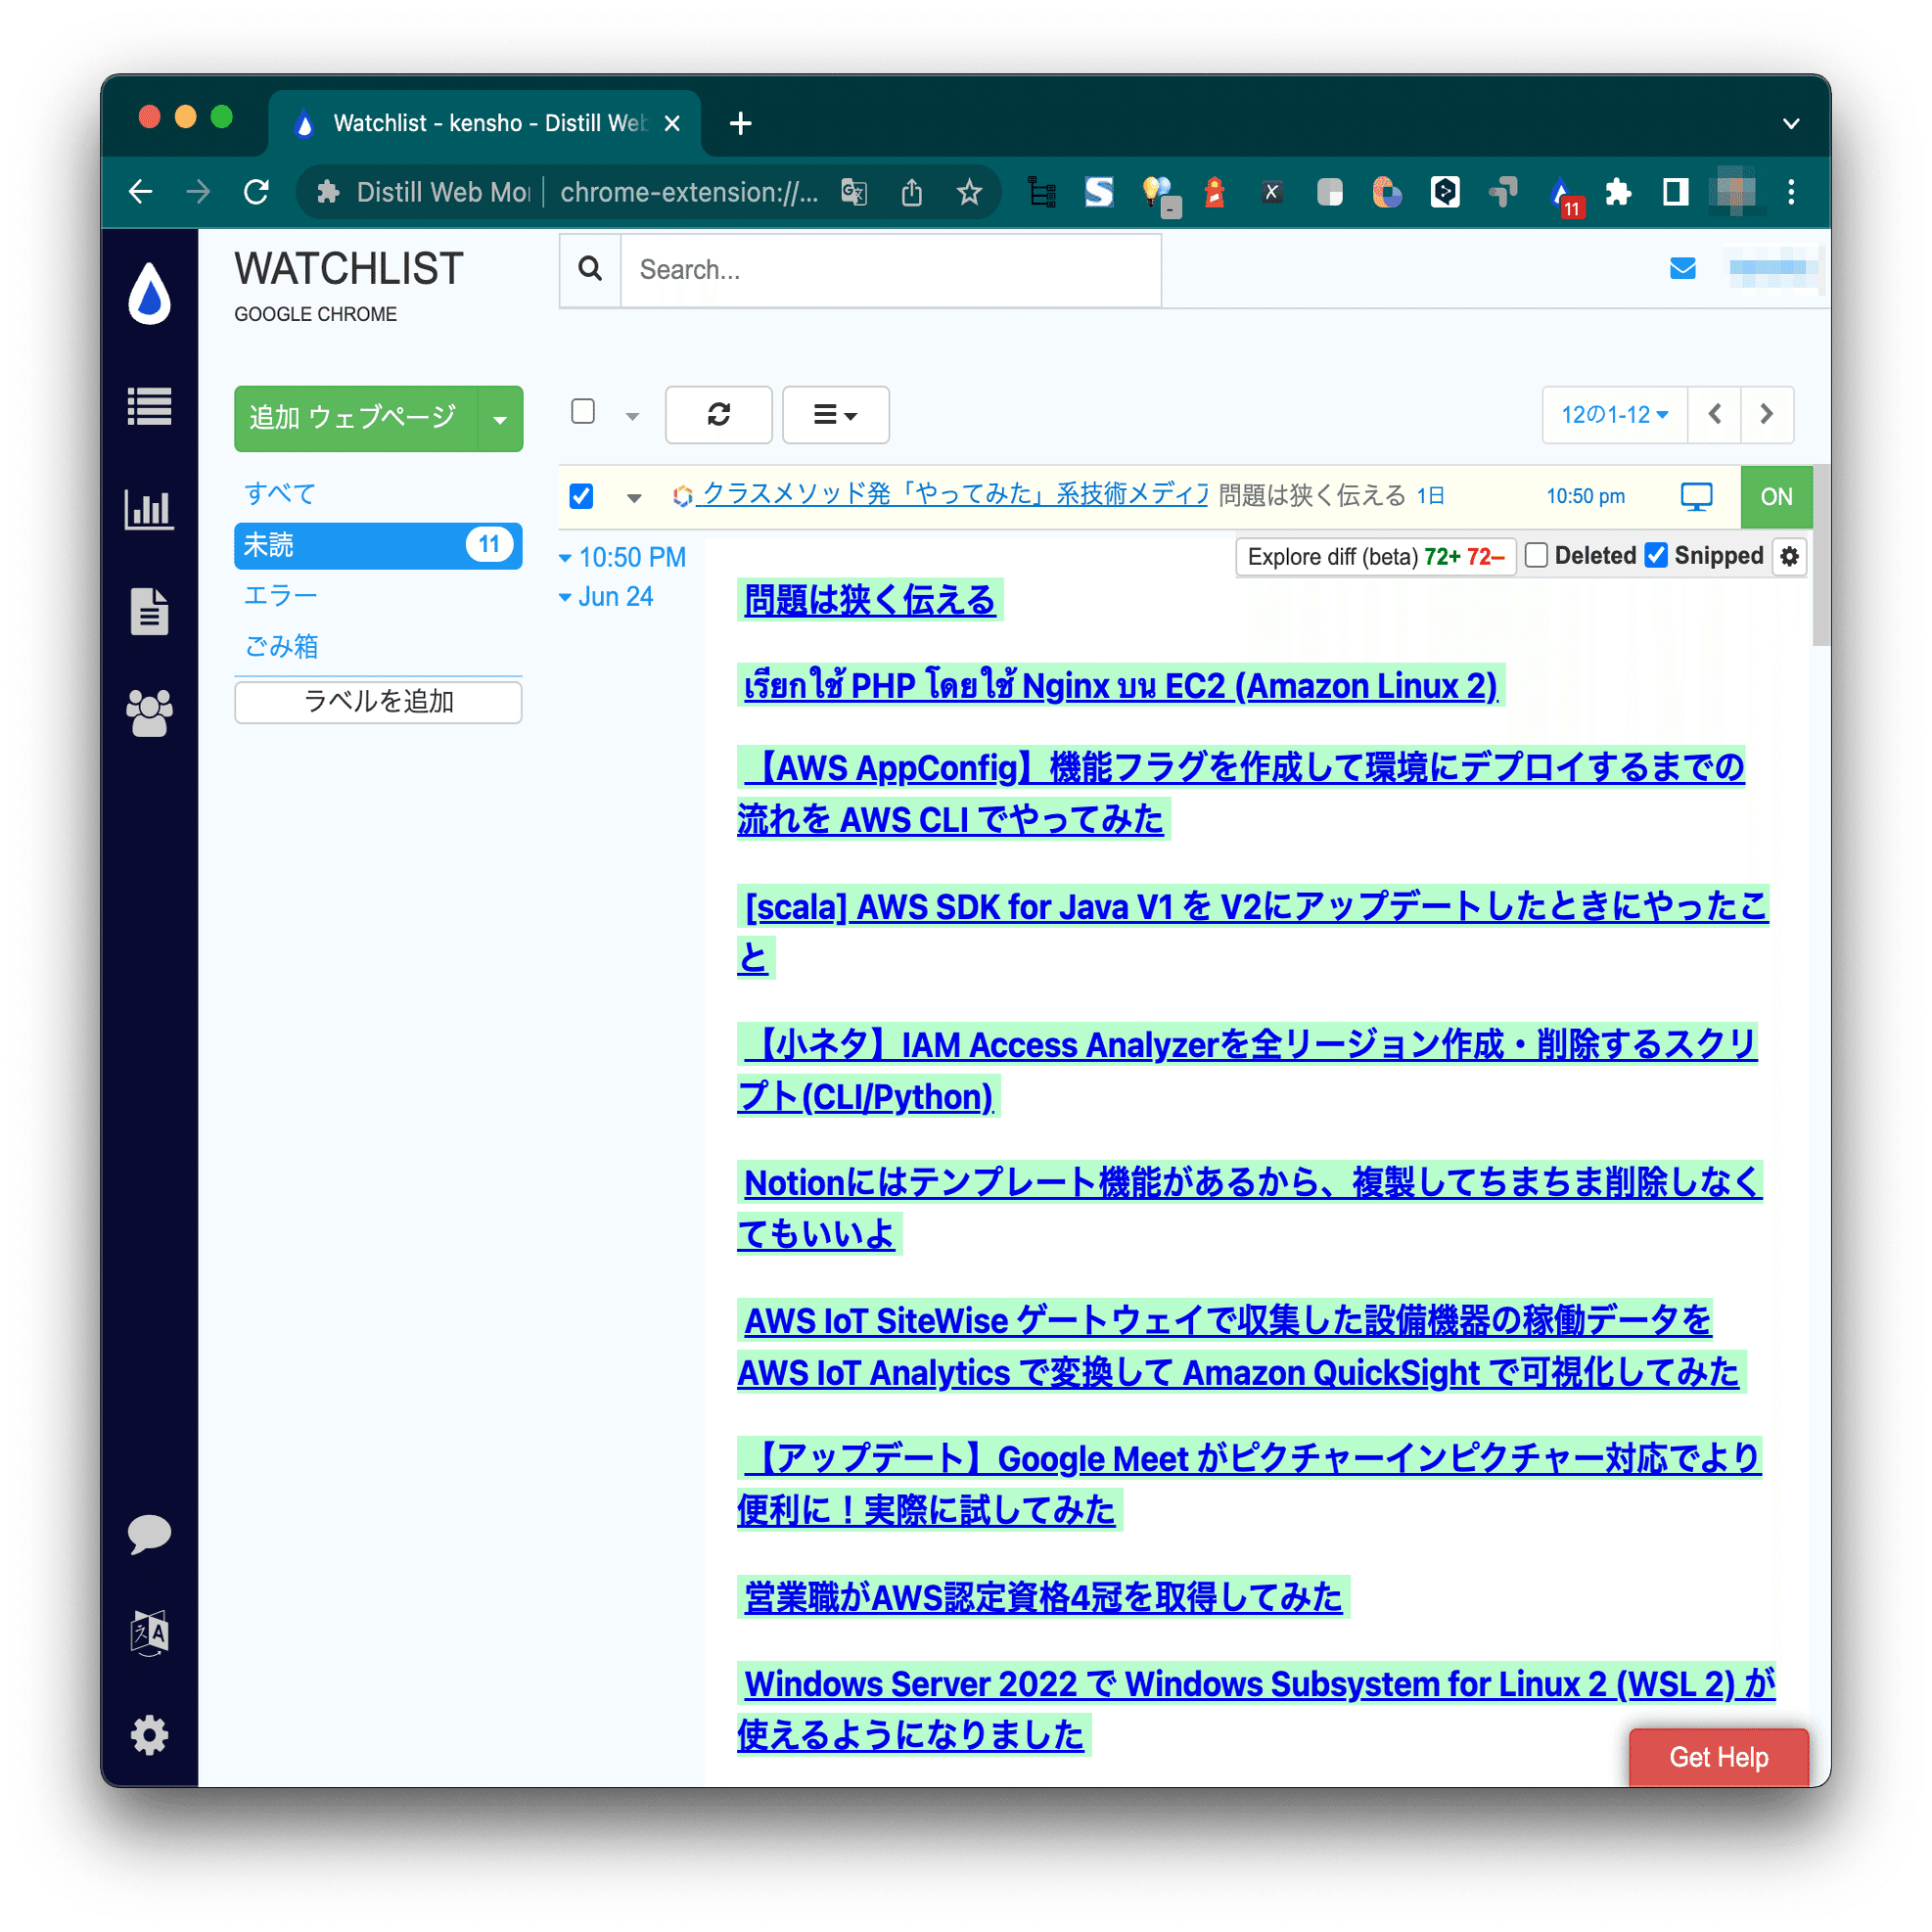The image size is (1932, 1932).
Task: Uncheck the Snipped checkbox
Action: pos(1656,555)
